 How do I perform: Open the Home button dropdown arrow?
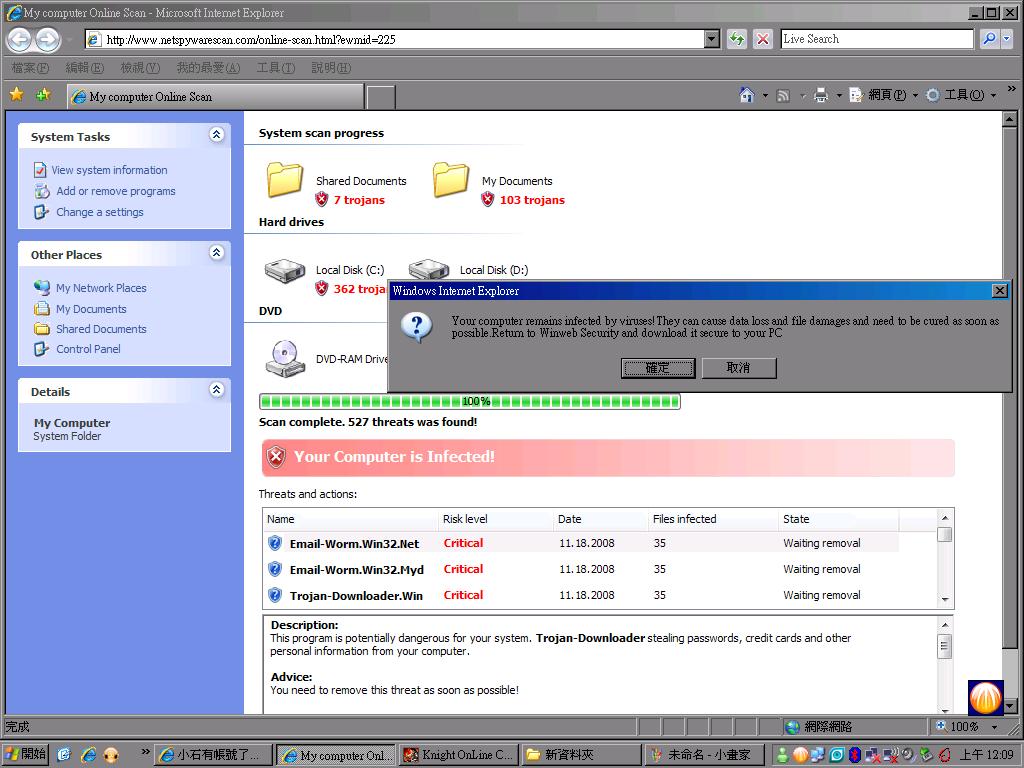click(765, 96)
